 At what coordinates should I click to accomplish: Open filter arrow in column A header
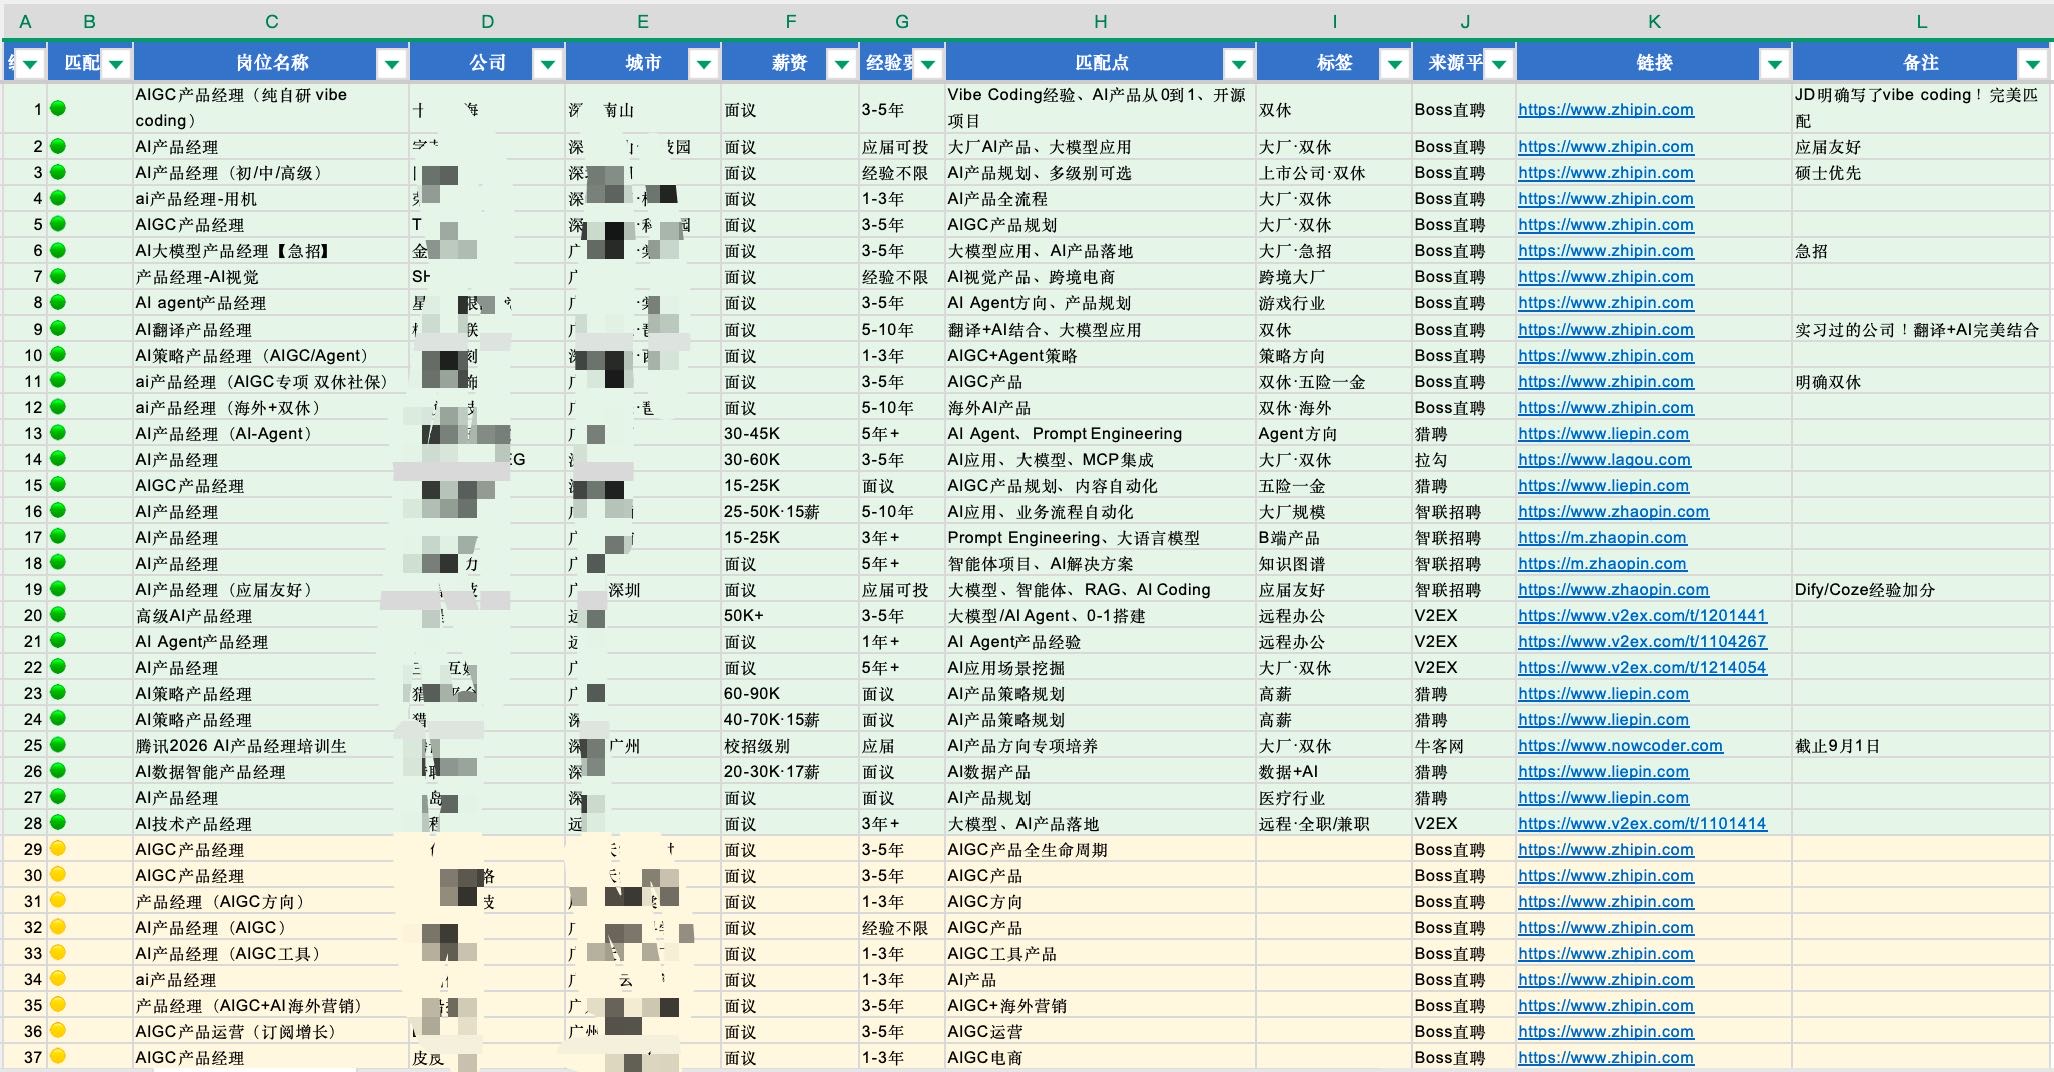coord(30,65)
